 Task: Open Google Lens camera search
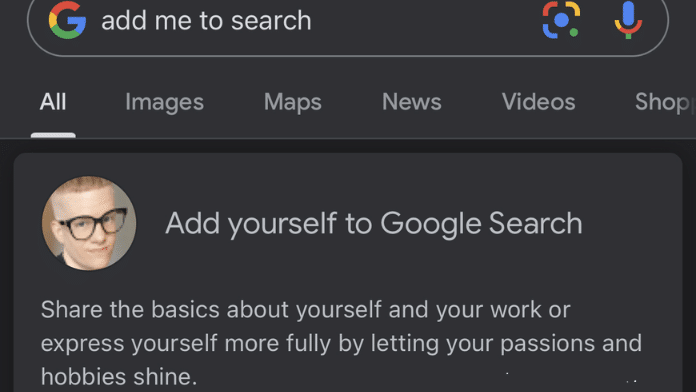pyautogui.click(x=561, y=20)
